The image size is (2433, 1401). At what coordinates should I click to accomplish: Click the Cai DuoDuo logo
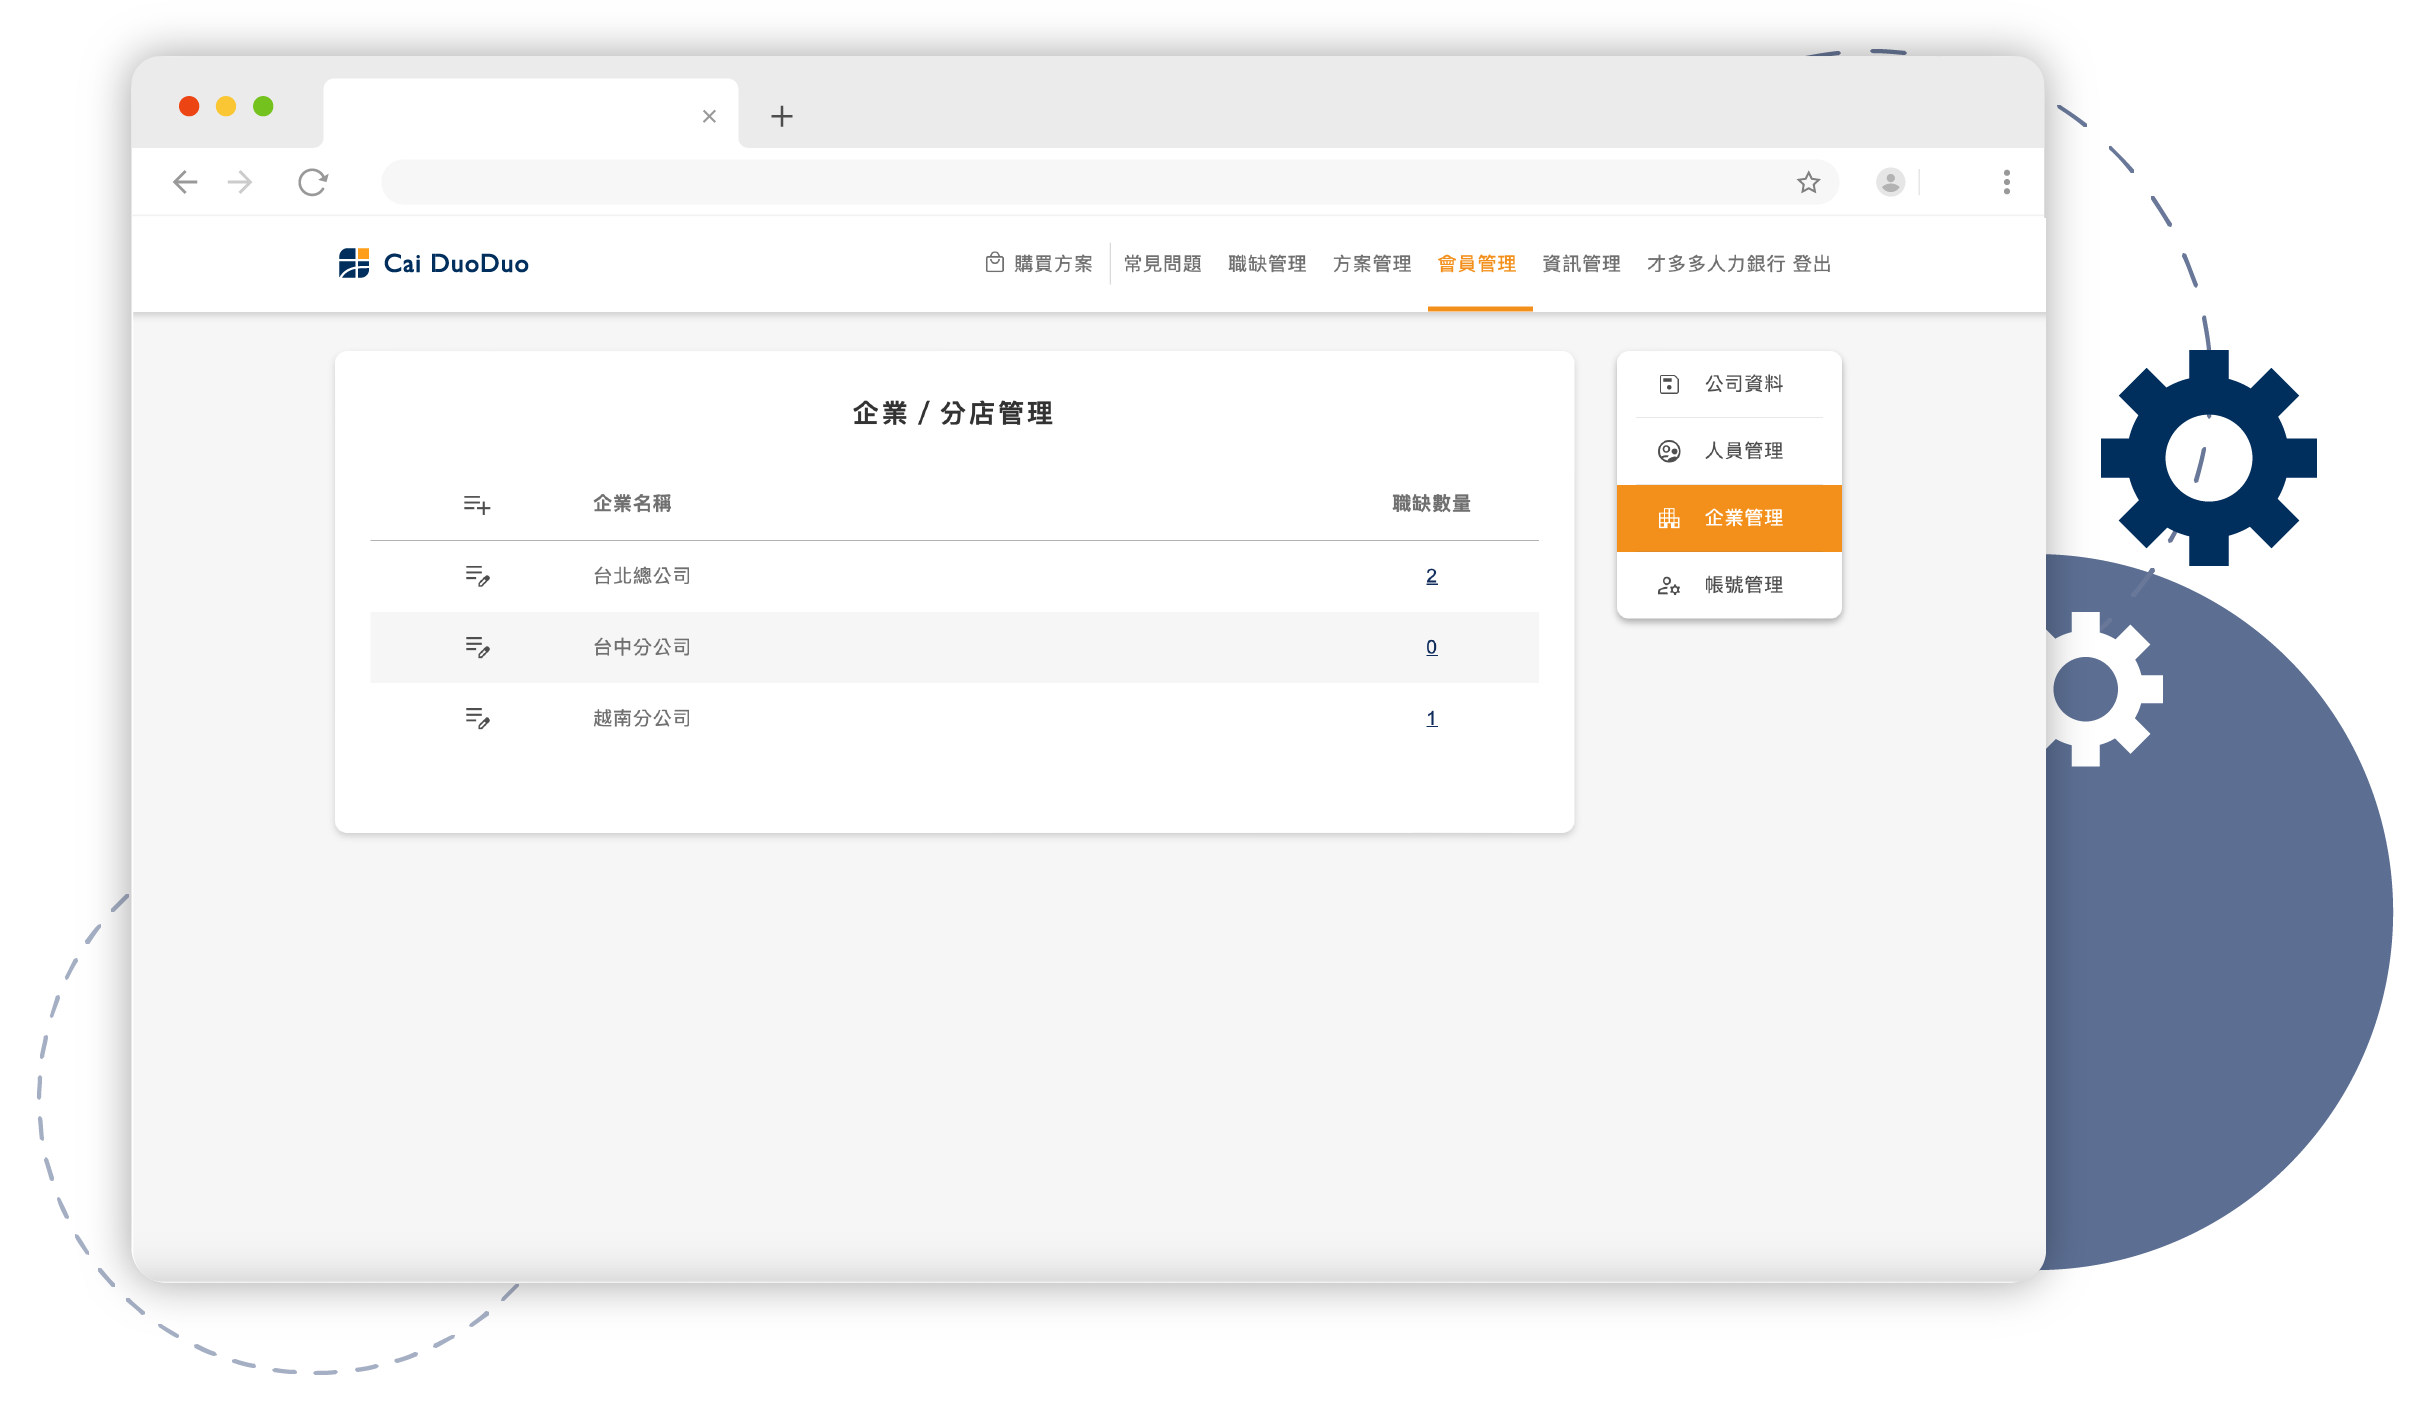[434, 264]
